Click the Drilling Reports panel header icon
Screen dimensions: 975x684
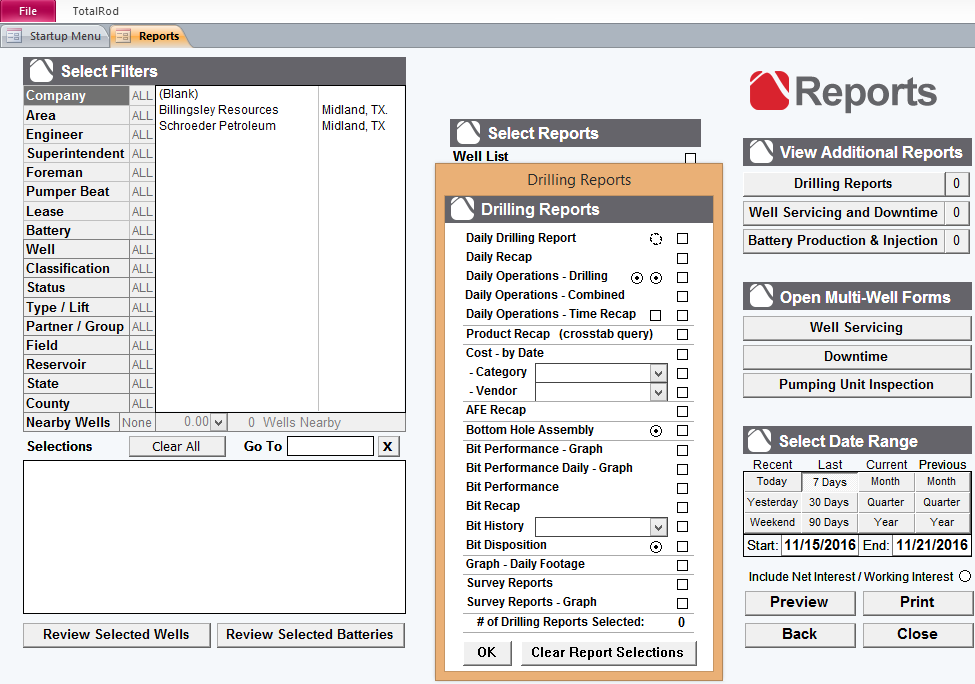coord(462,209)
